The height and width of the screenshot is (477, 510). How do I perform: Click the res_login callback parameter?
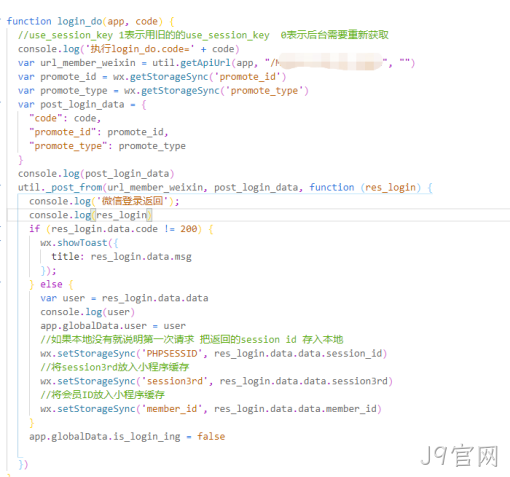(x=390, y=187)
